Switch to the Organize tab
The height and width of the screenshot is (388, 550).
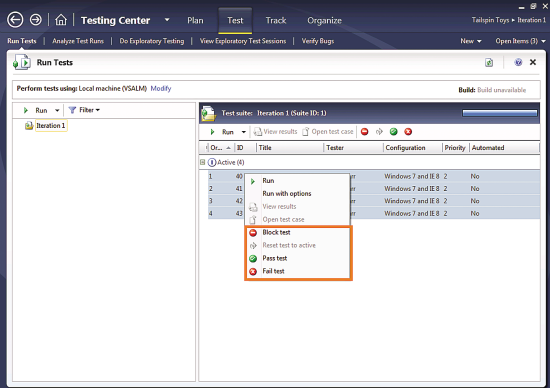tap(324, 21)
